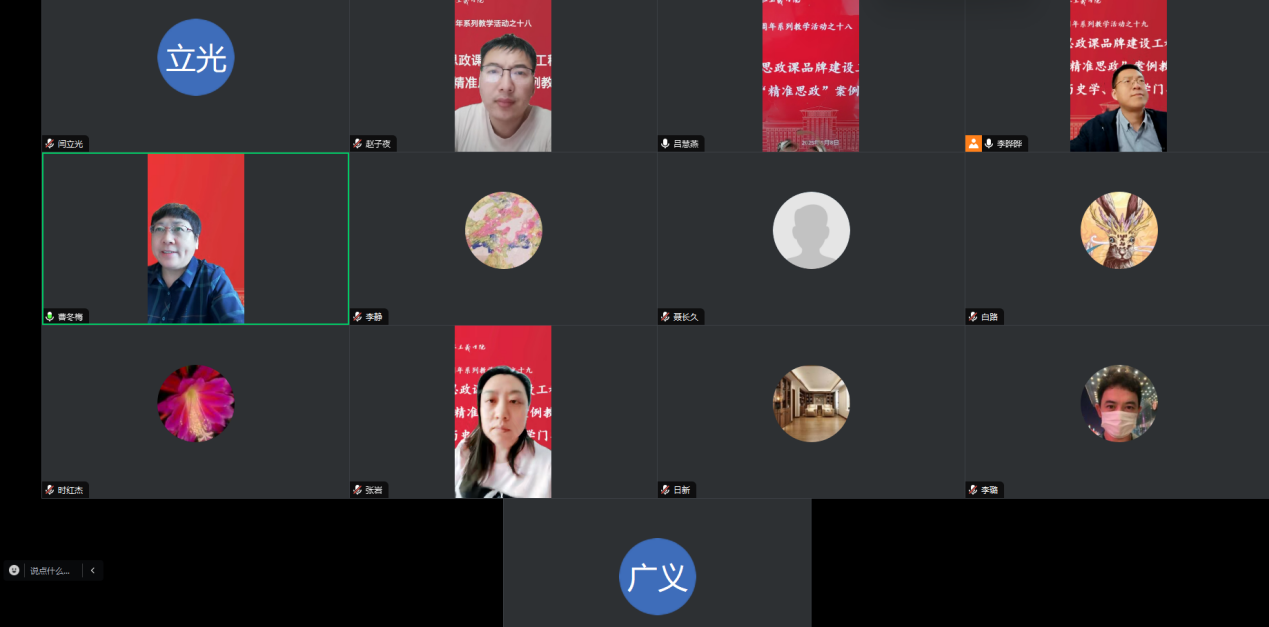Select the blue 广义 avatar circle

tap(657, 577)
